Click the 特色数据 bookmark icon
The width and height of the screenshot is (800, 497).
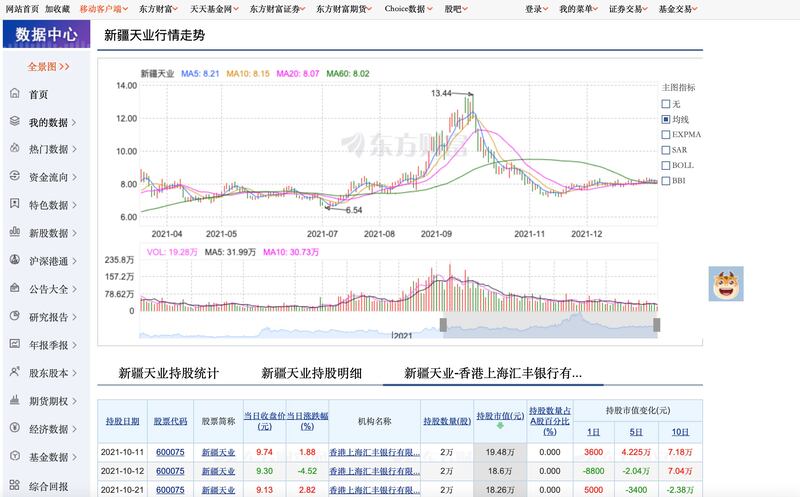coord(15,204)
